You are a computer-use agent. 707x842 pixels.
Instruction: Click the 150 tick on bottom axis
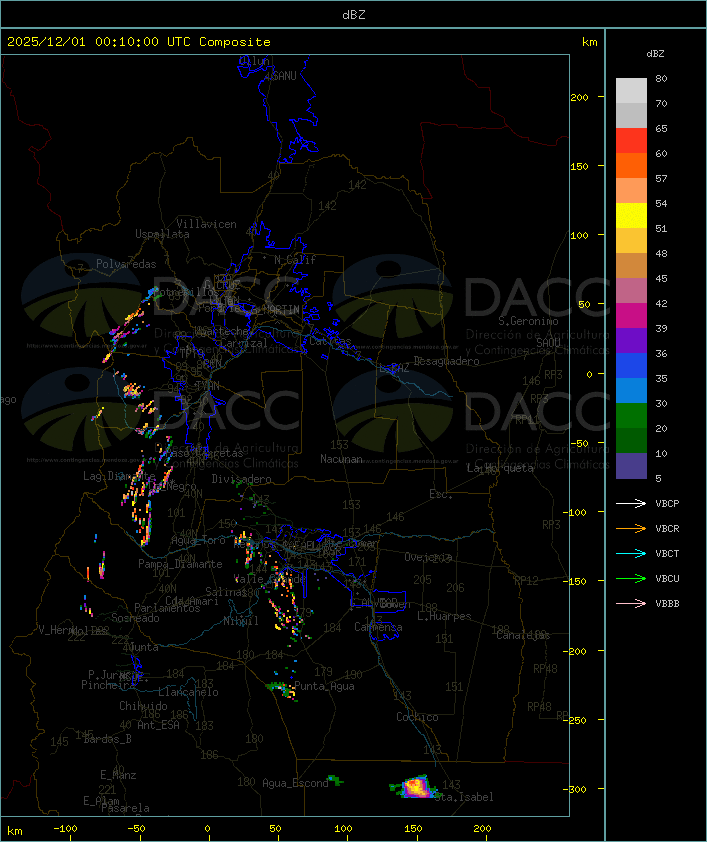(x=413, y=829)
